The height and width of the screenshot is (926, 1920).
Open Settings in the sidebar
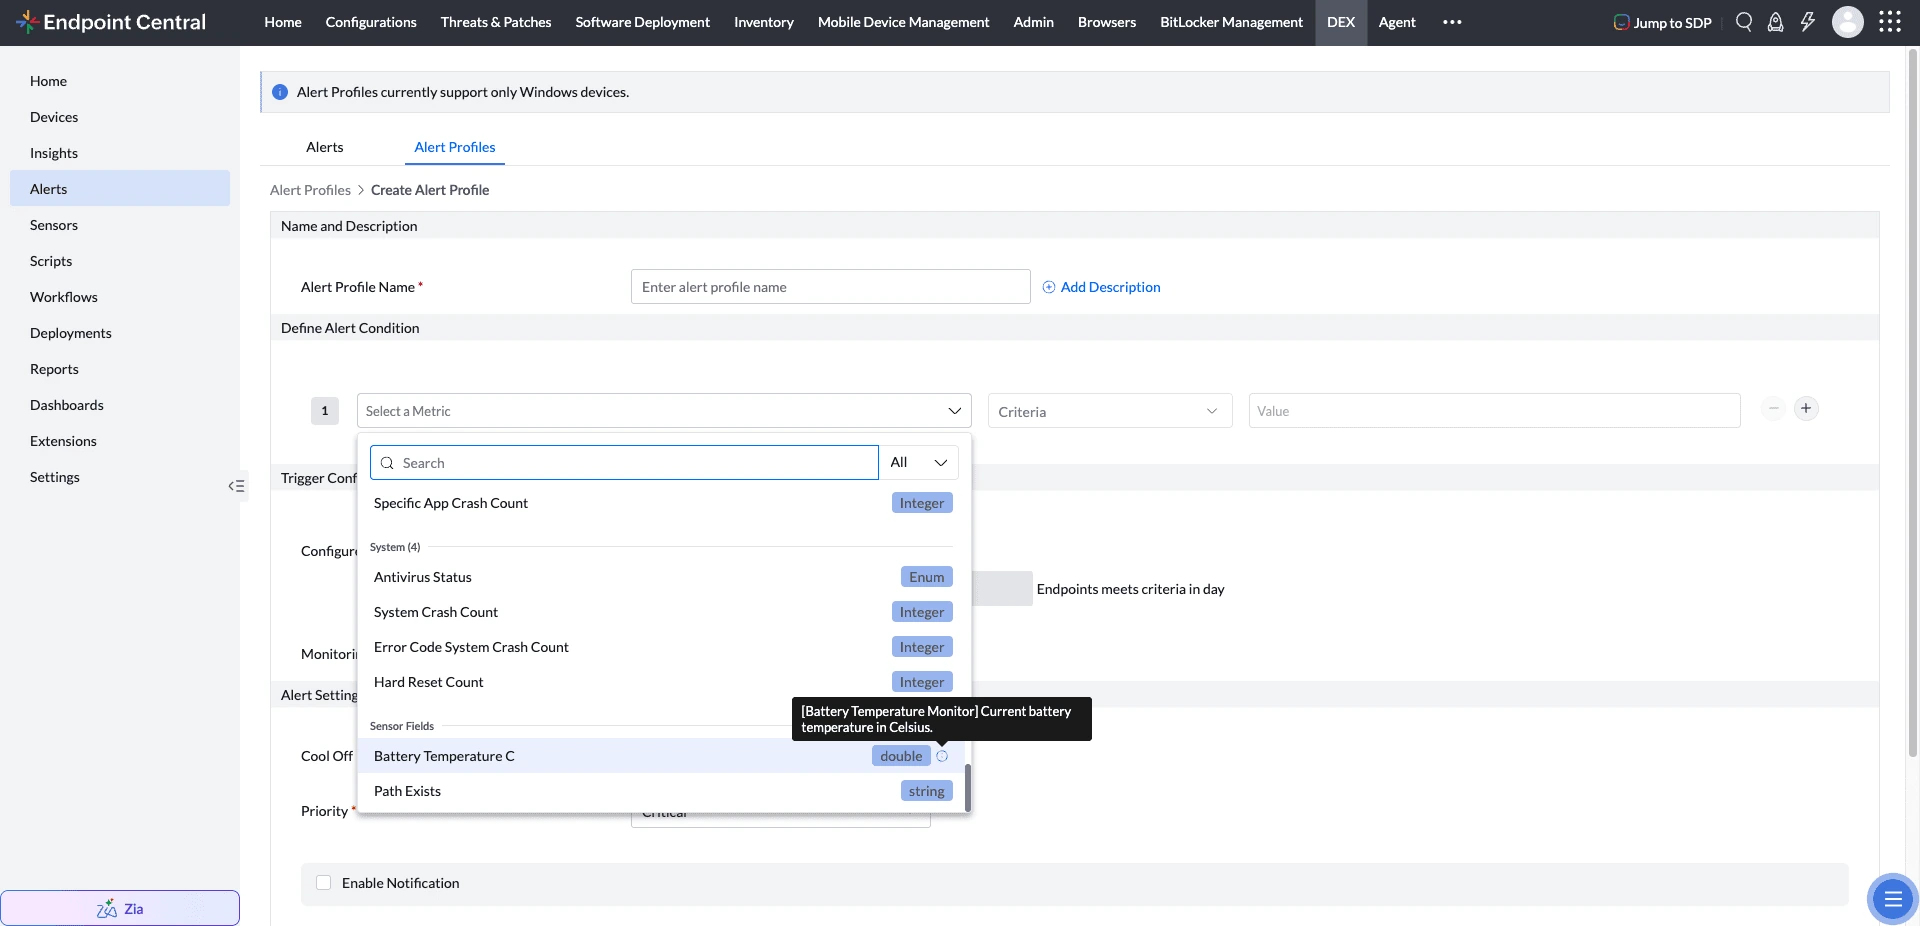coord(120,477)
